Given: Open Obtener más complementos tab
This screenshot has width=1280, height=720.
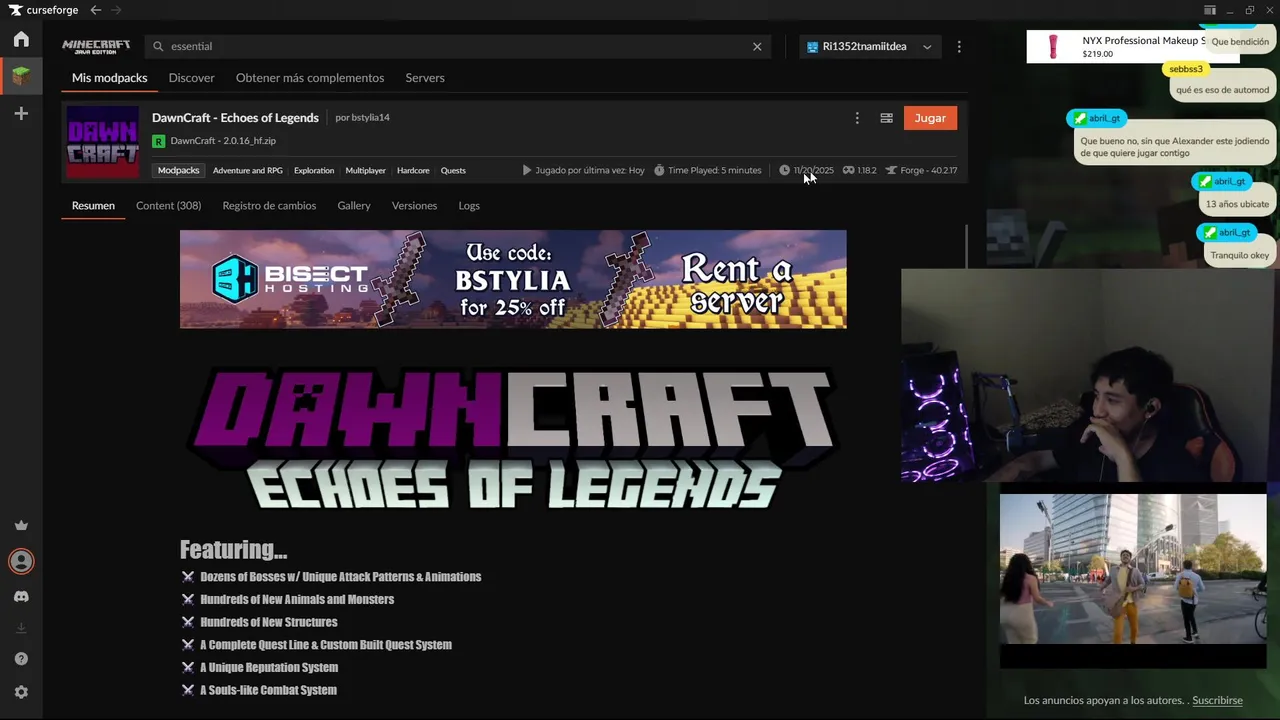Looking at the screenshot, I should click(x=310, y=78).
